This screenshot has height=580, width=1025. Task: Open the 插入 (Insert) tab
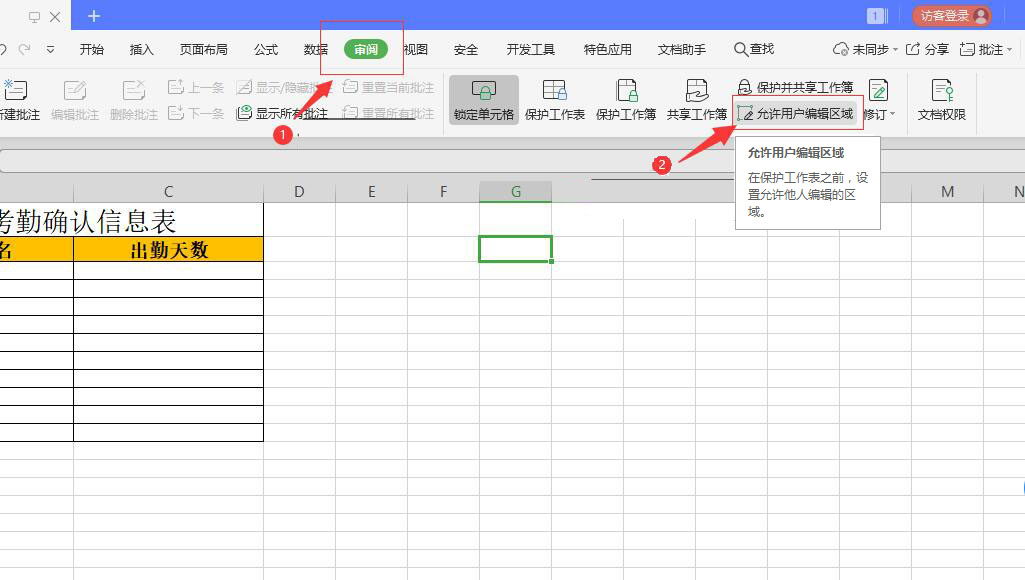point(141,50)
